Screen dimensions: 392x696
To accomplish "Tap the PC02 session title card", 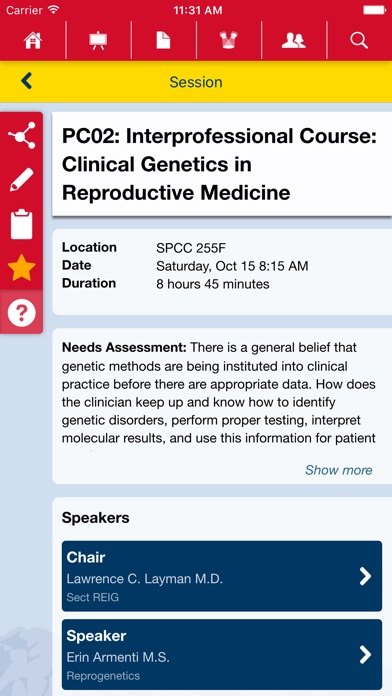I will coord(222,164).
